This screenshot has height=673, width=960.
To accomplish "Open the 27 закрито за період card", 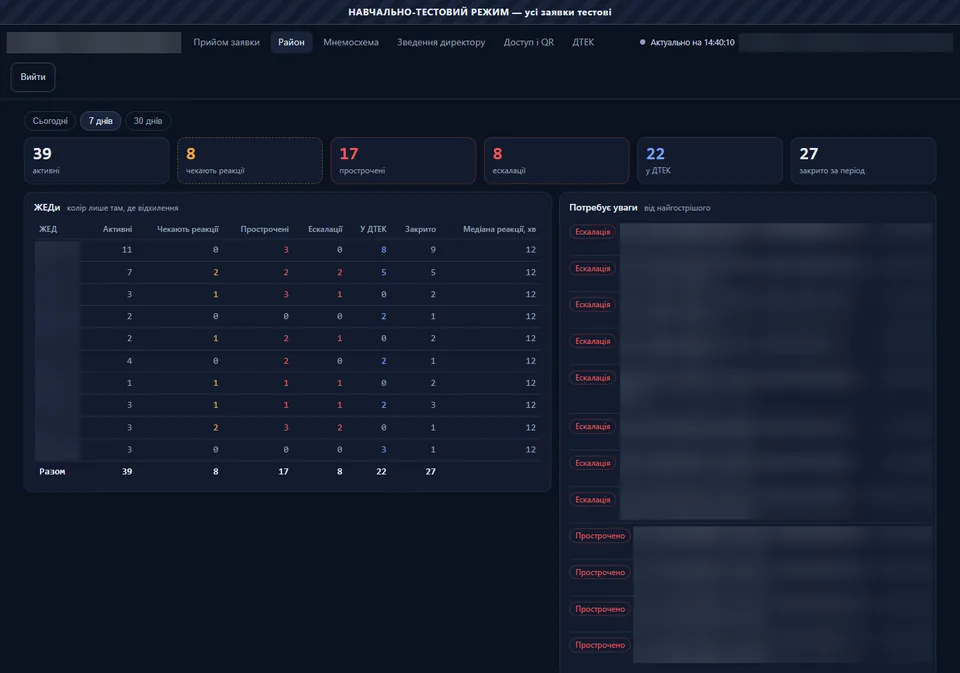I will [x=863, y=160].
